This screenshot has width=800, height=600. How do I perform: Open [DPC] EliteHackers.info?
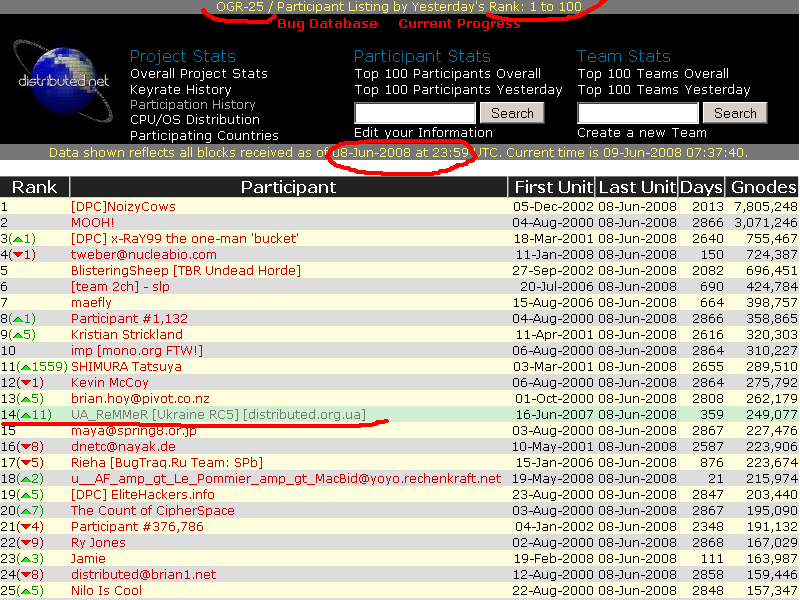pos(142,495)
